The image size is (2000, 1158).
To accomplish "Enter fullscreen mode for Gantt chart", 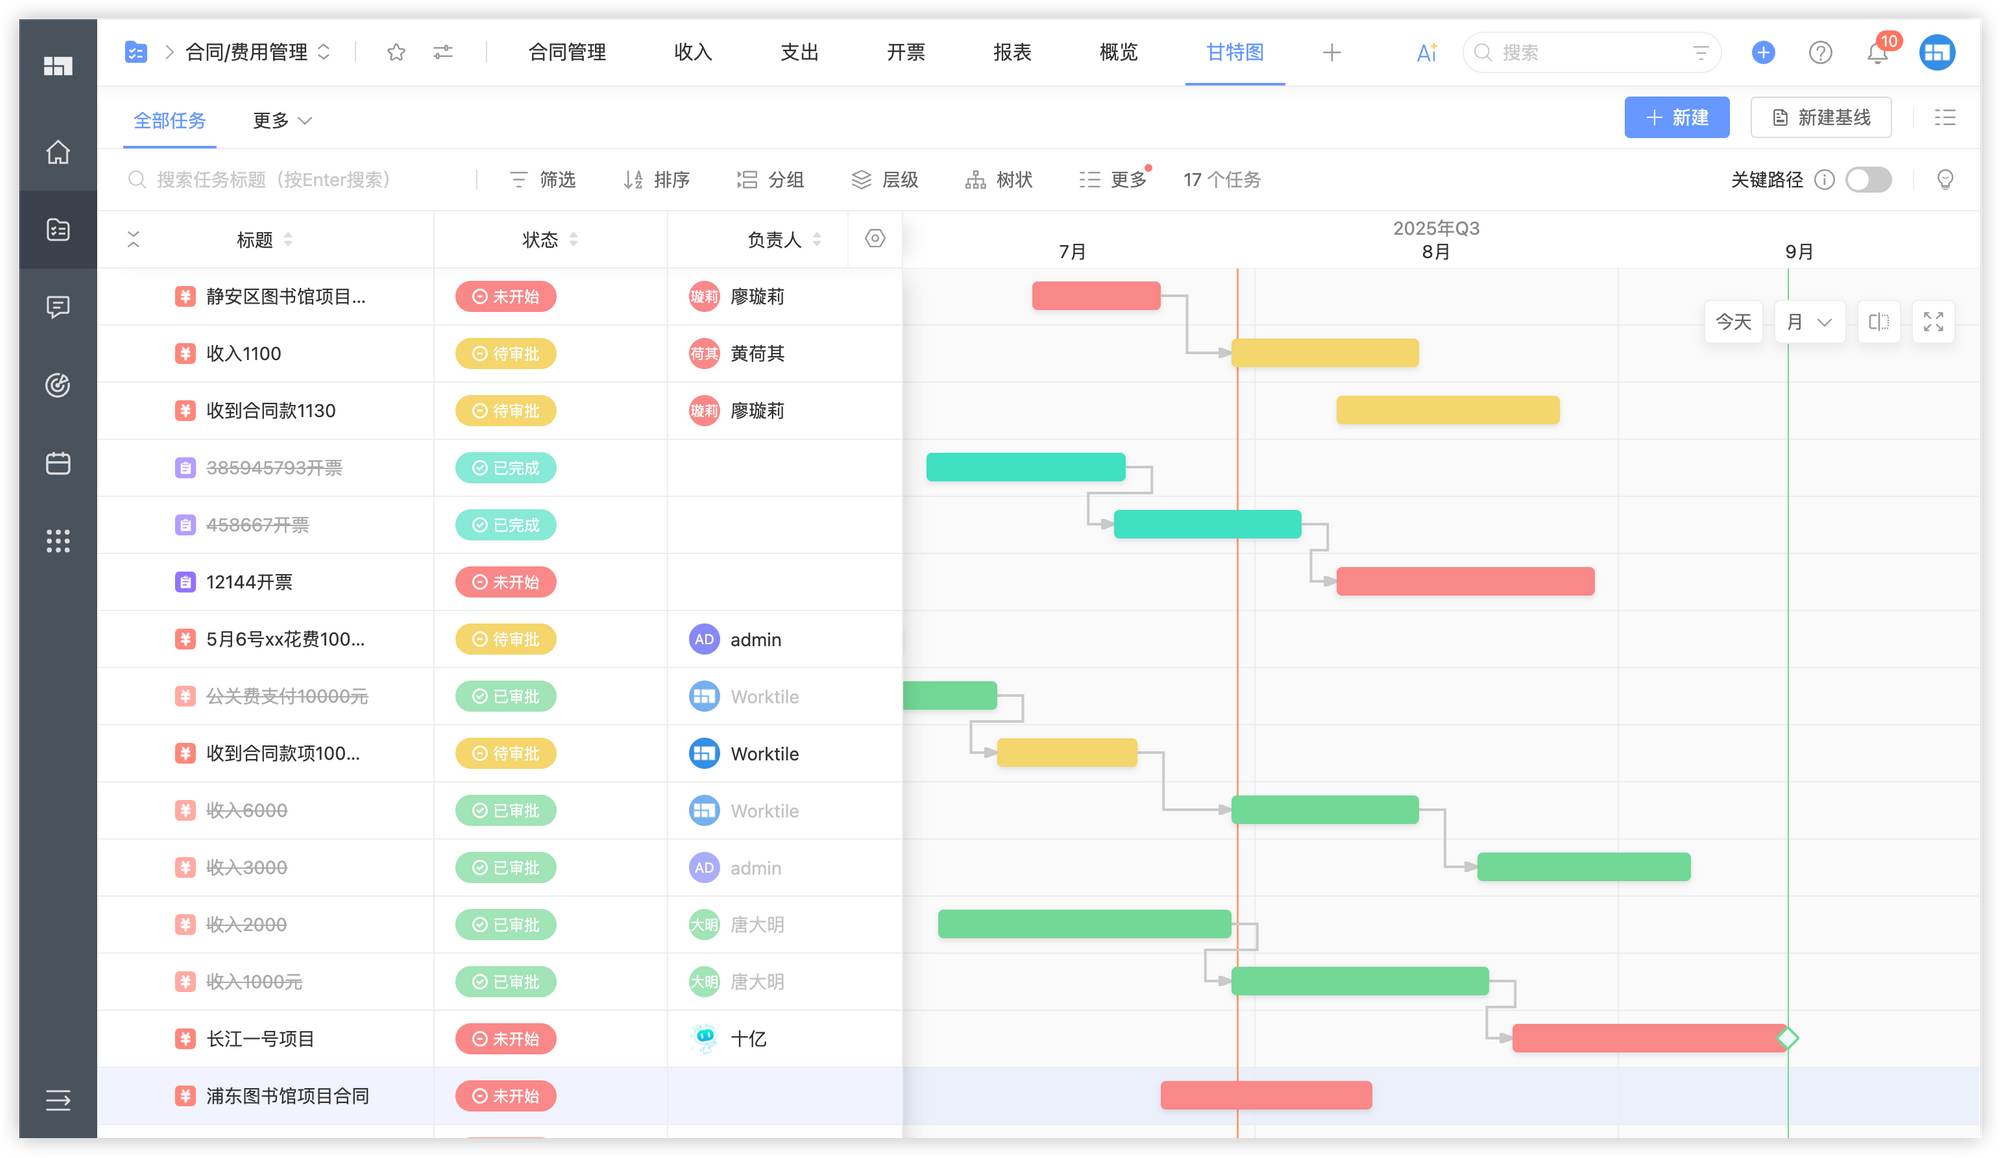I will pos(1933,322).
